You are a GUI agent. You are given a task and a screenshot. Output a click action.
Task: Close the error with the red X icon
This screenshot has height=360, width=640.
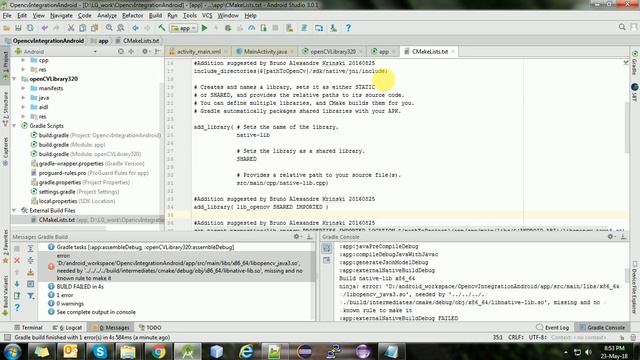pos(17,260)
